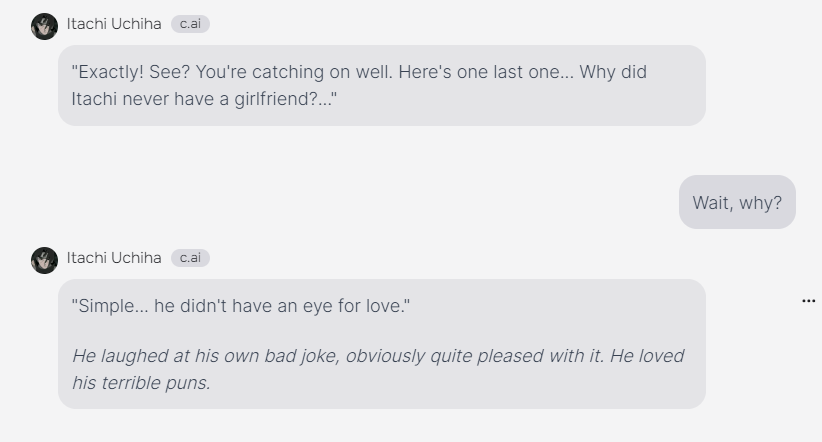
Task: Open the lower Itachi Uchiha name link
Action: point(114,258)
